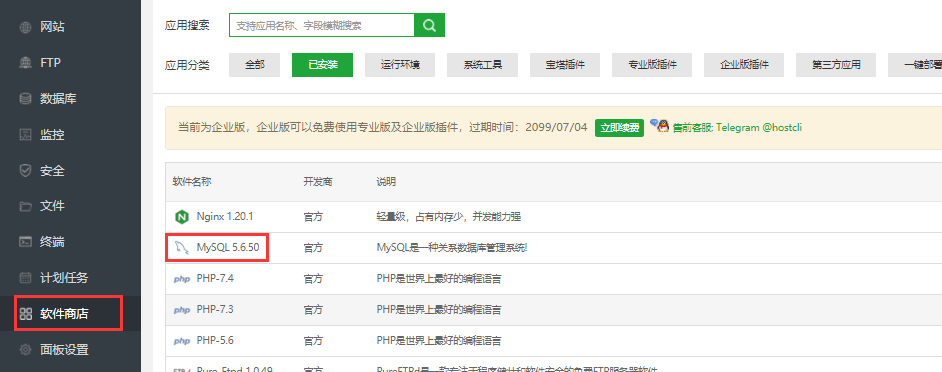The height and width of the screenshot is (372, 942).
Task: Open MySQL 5.6.50 software entry
Action: [228, 248]
